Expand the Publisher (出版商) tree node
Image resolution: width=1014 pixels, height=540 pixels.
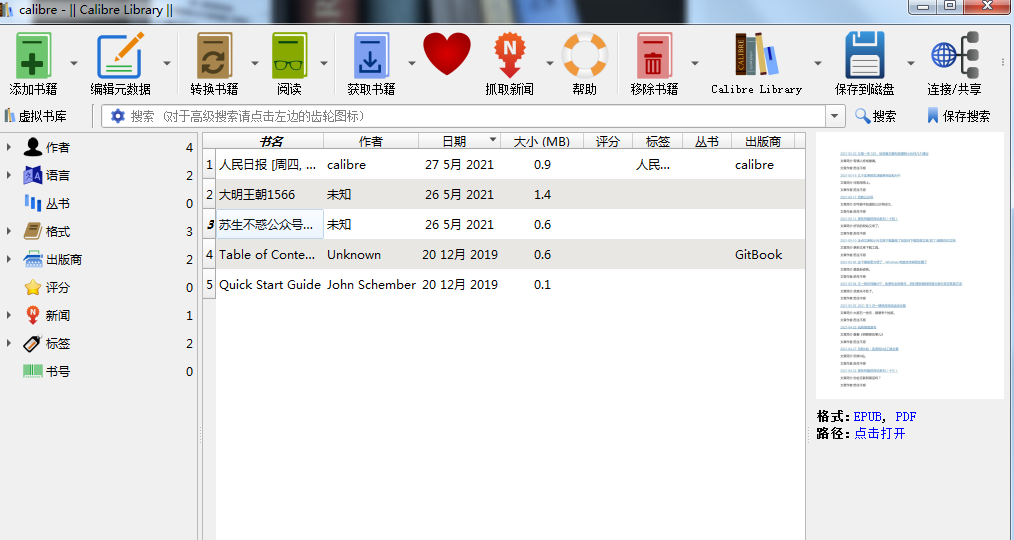coord(8,259)
